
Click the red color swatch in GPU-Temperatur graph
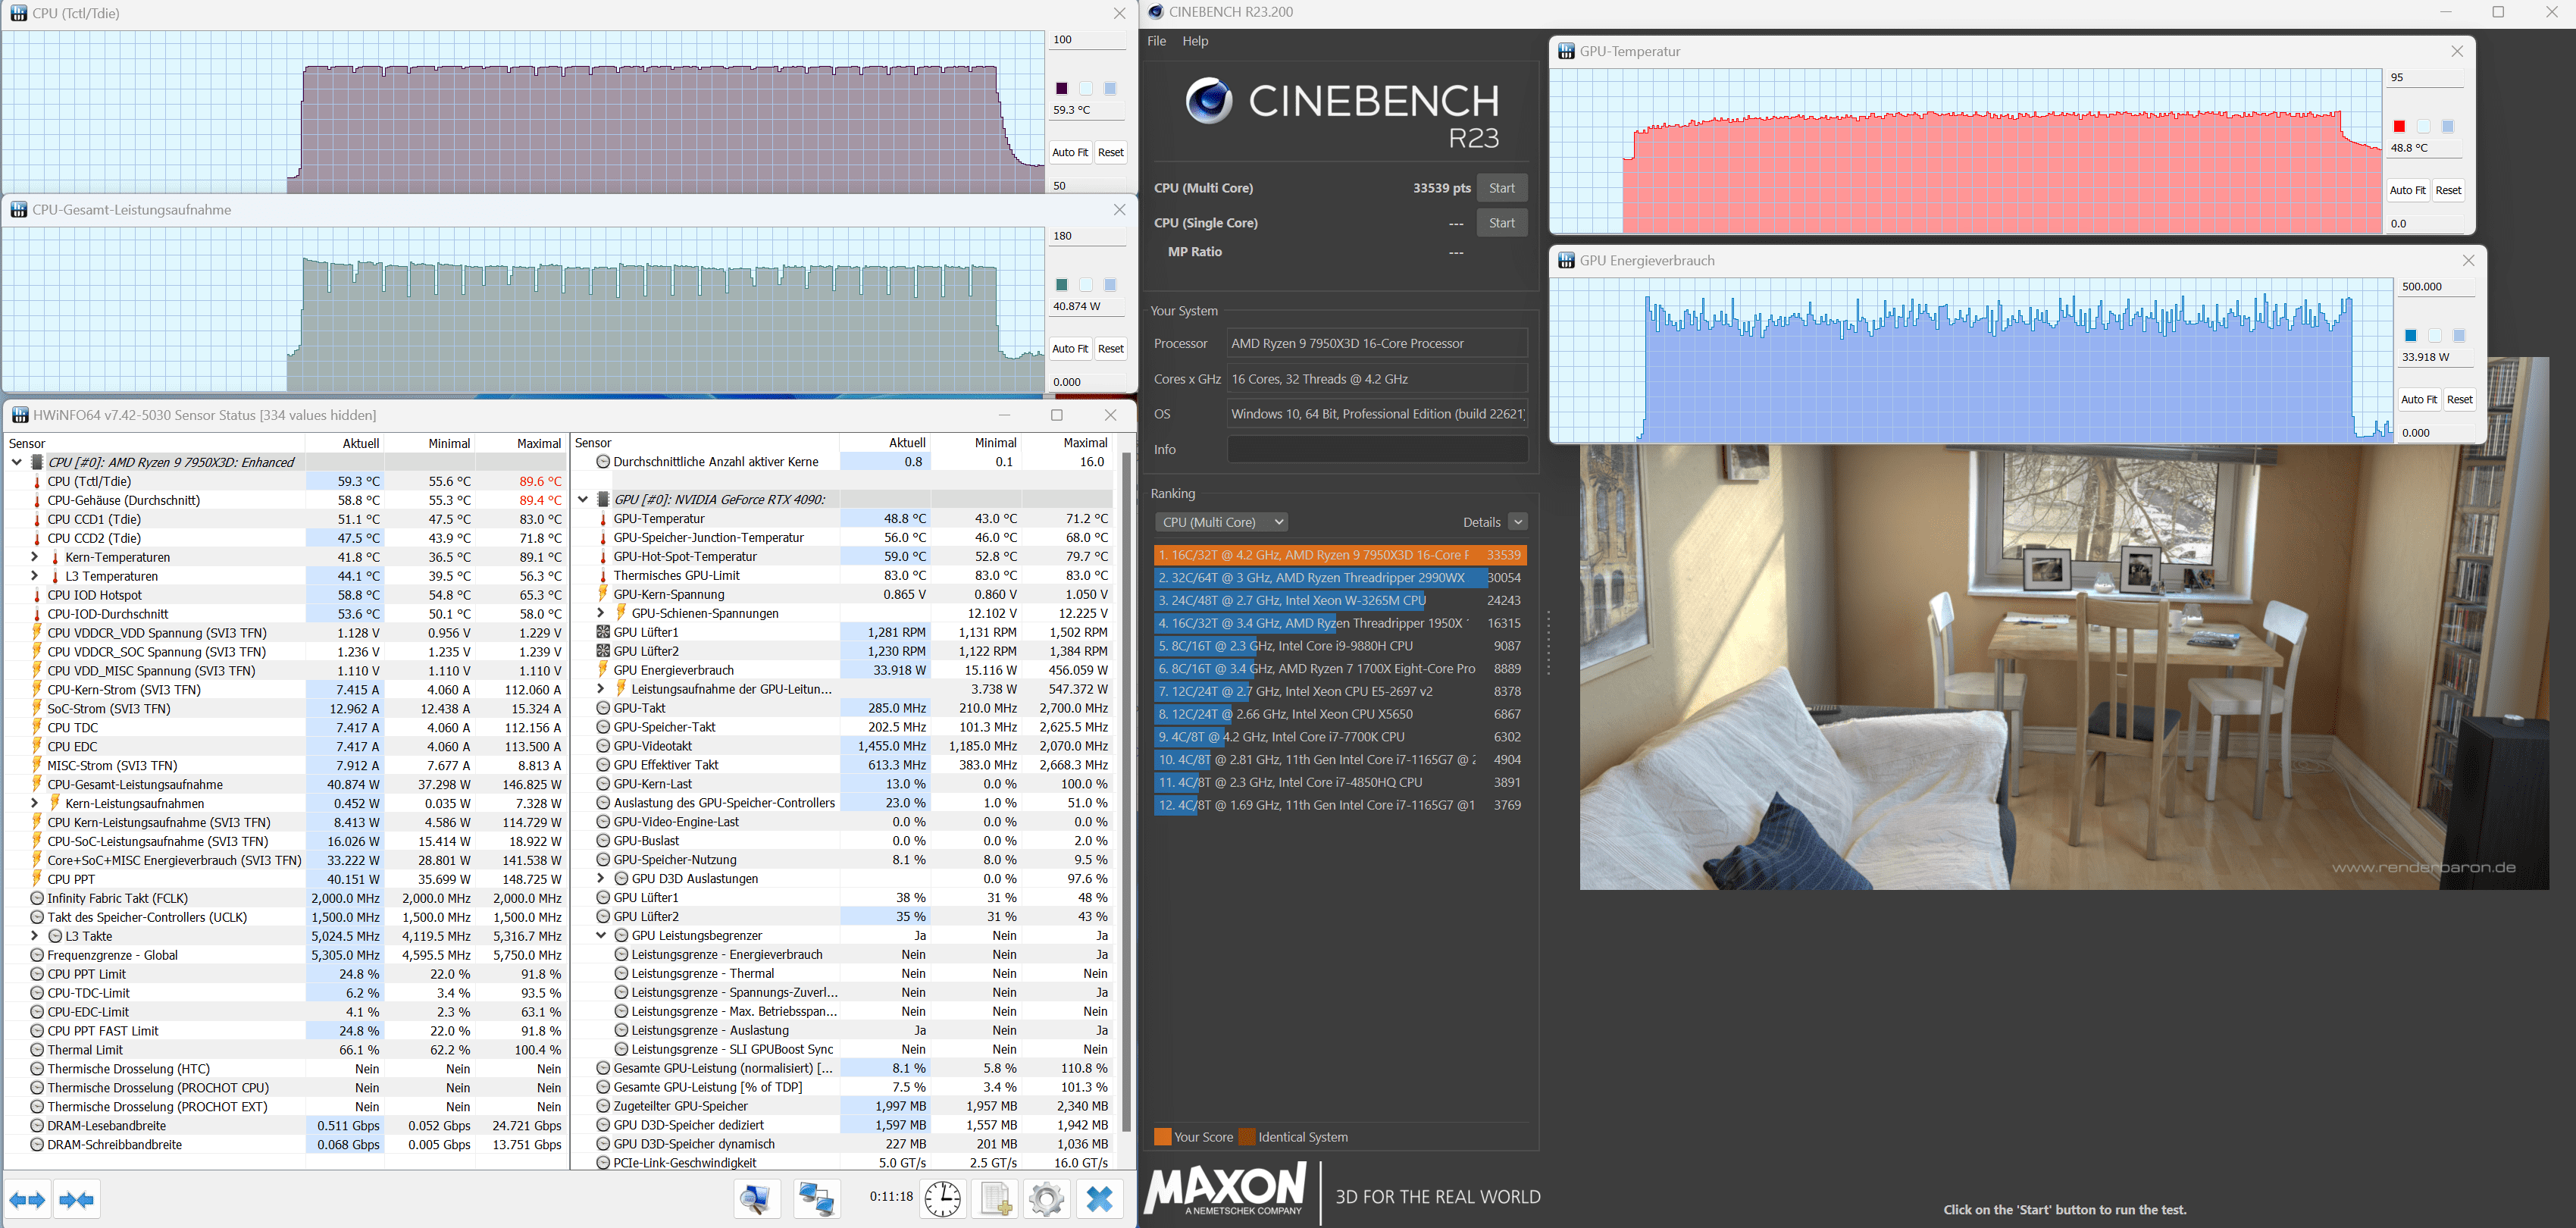tap(2399, 126)
